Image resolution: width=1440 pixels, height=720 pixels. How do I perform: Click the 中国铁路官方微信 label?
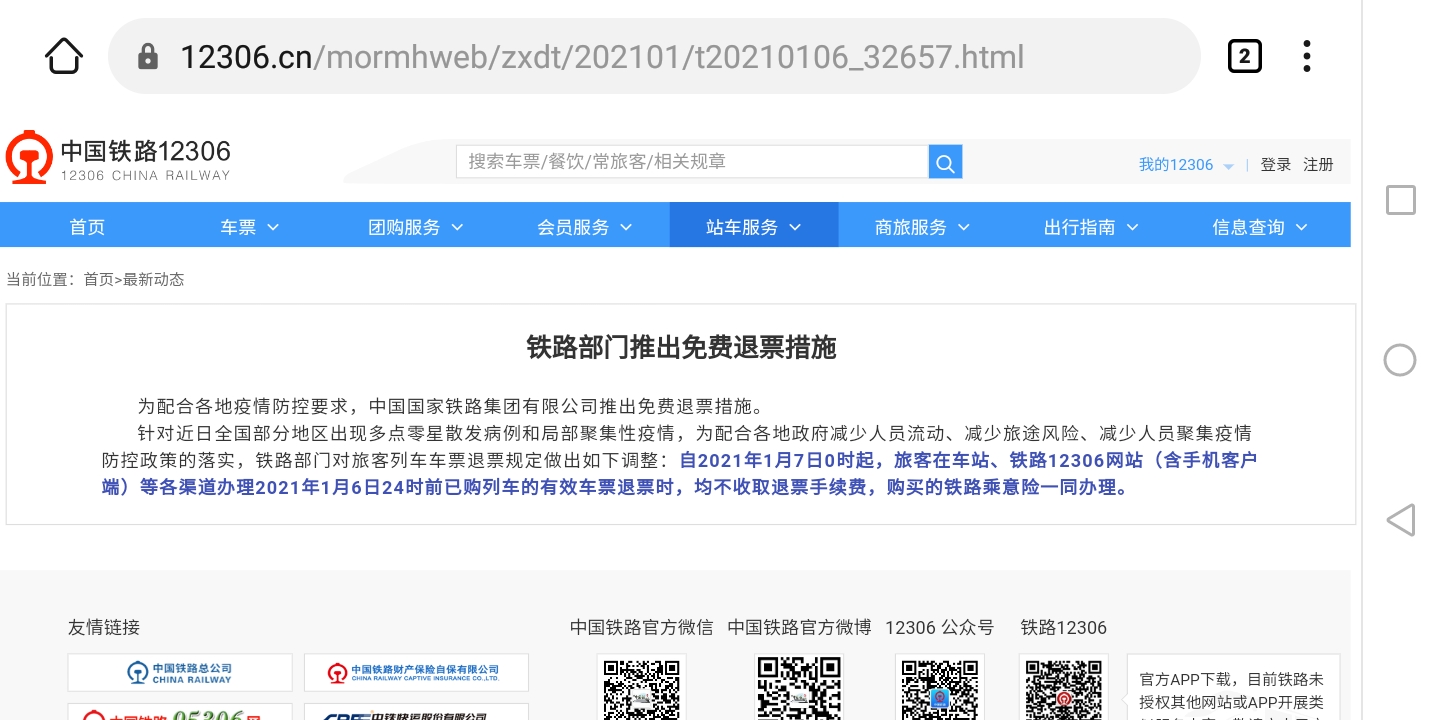click(x=642, y=628)
